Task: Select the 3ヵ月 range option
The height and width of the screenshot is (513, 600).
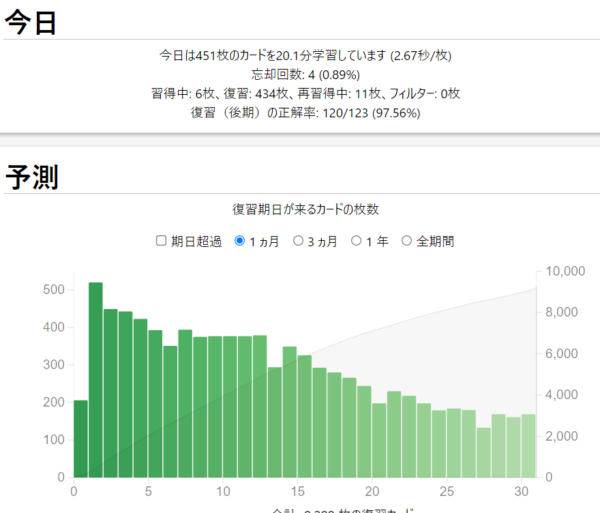Action: [298, 241]
